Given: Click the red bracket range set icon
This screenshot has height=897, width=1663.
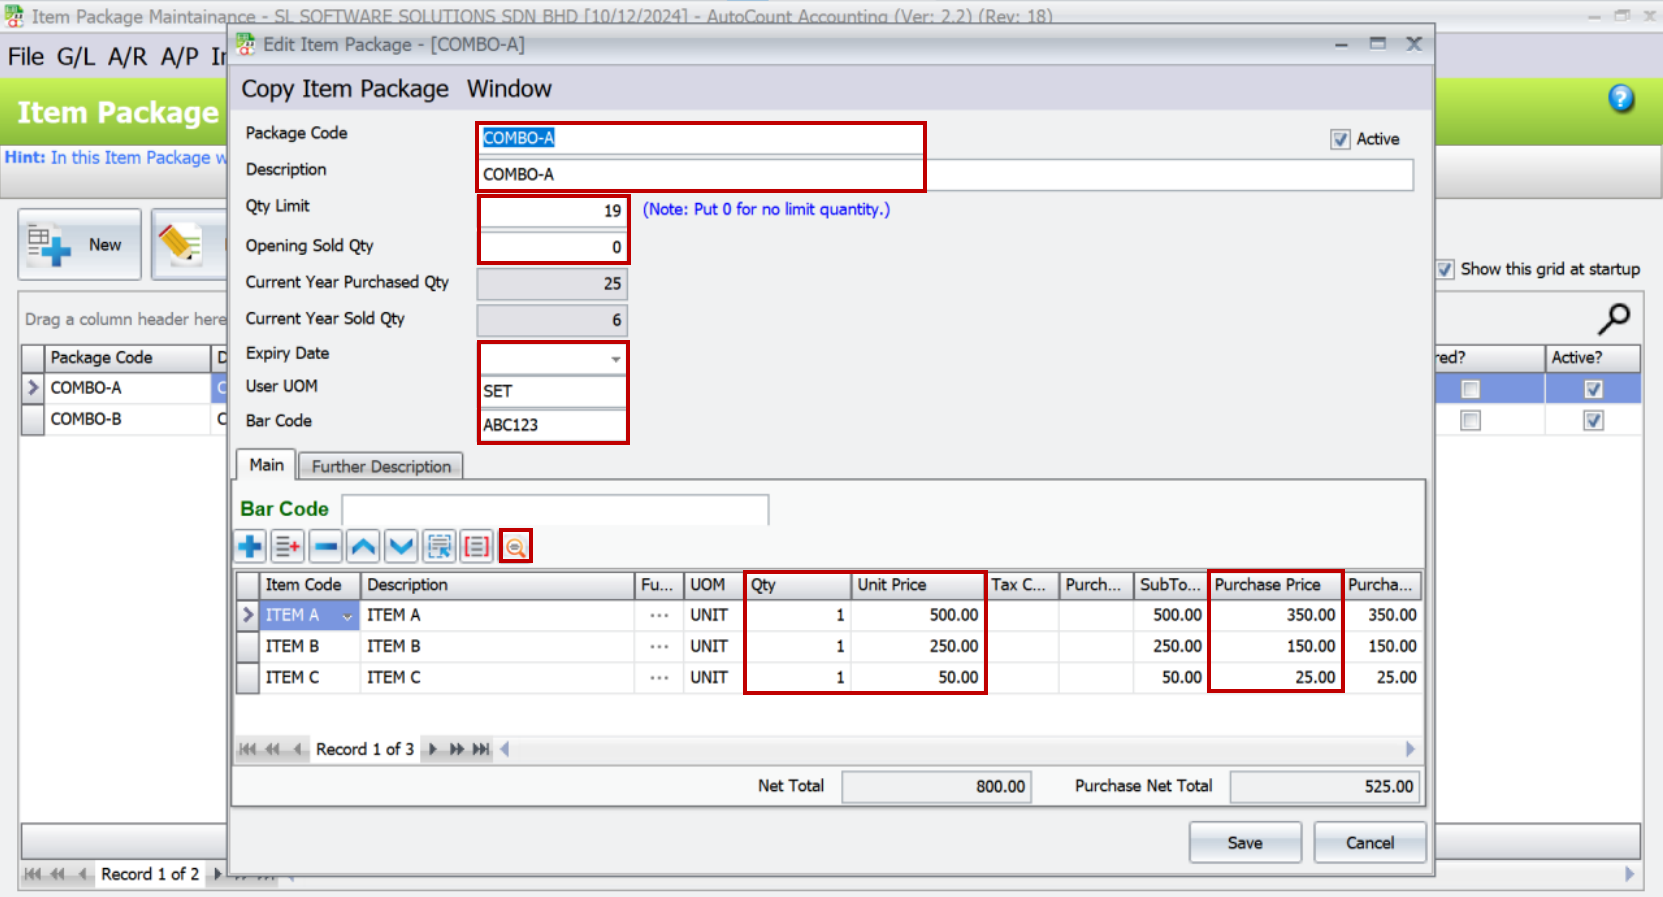Looking at the screenshot, I should tap(477, 546).
